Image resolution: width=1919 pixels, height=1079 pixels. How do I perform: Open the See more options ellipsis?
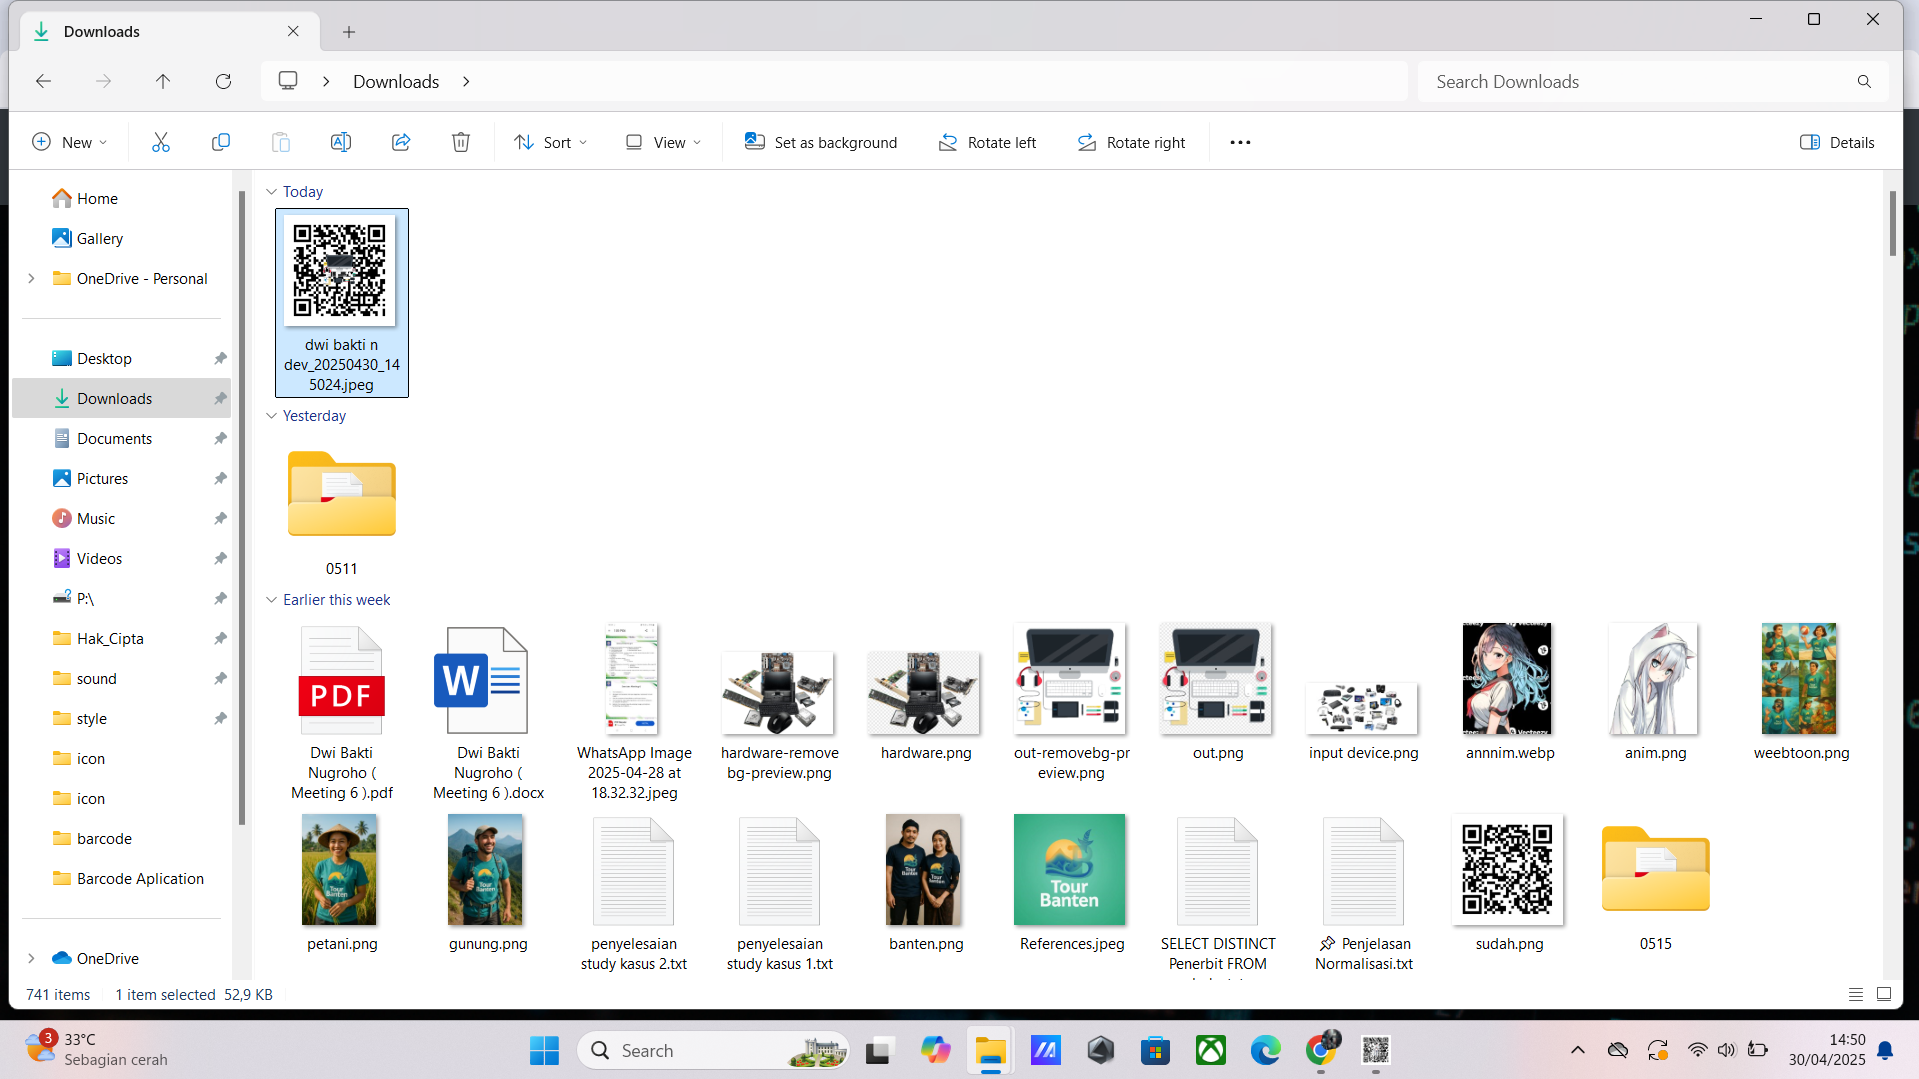[x=1240, y=142]
